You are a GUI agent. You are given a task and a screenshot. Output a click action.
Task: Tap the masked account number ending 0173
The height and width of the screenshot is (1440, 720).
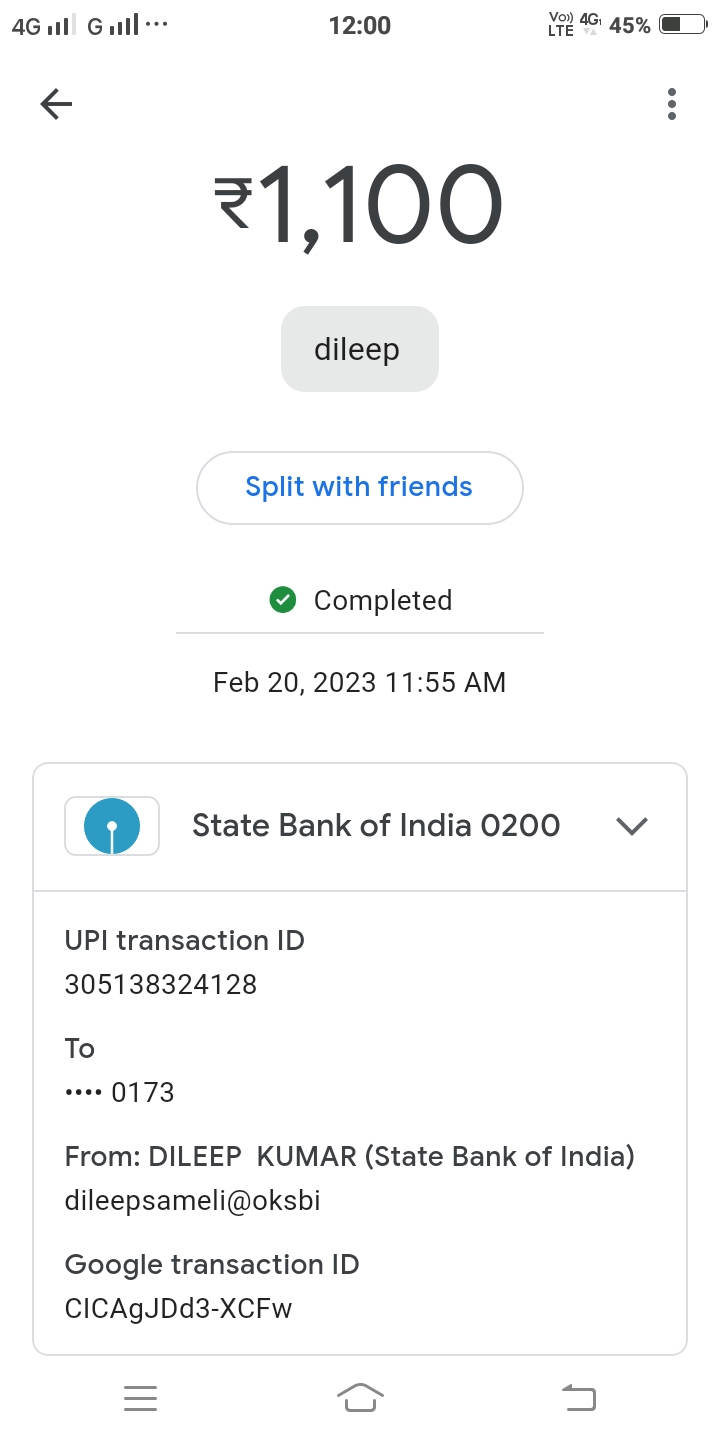[120, 1093]
